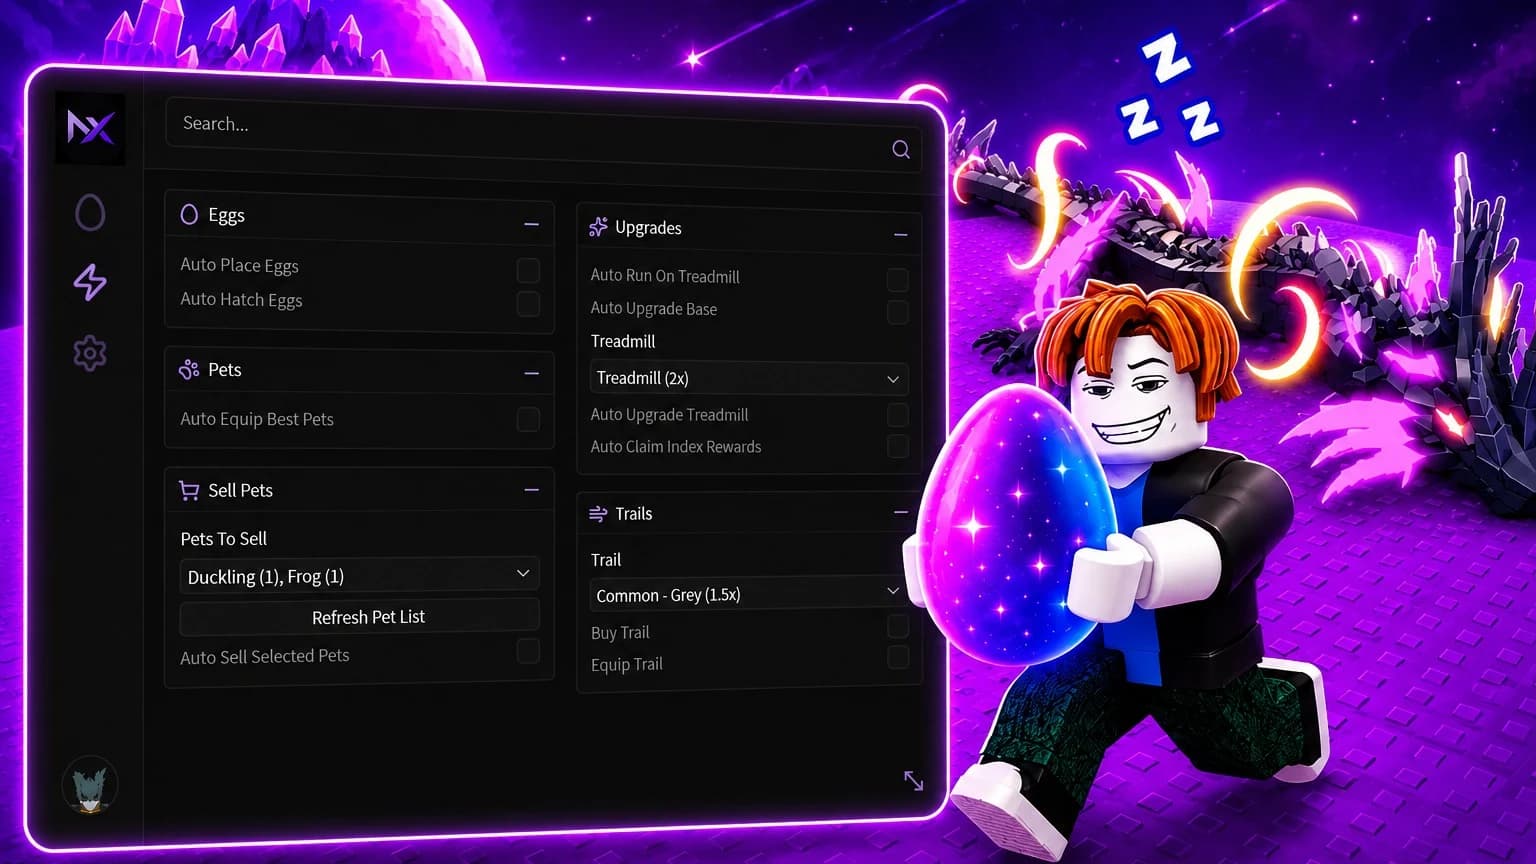Click the Sell Pets section title
Image resolution: width=1536 pixels, height=864 pixels.
pos(240,490)
